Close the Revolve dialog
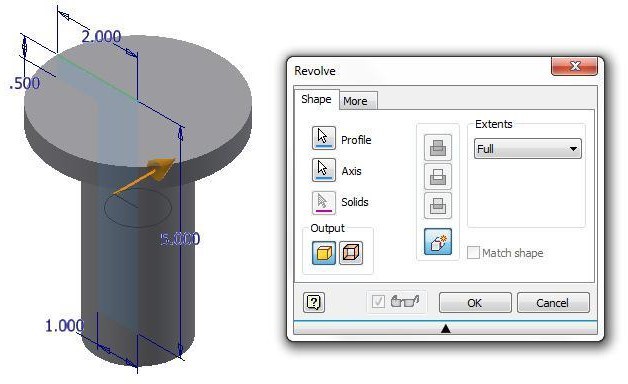The image size is (628, 384). tap(575, 66)
